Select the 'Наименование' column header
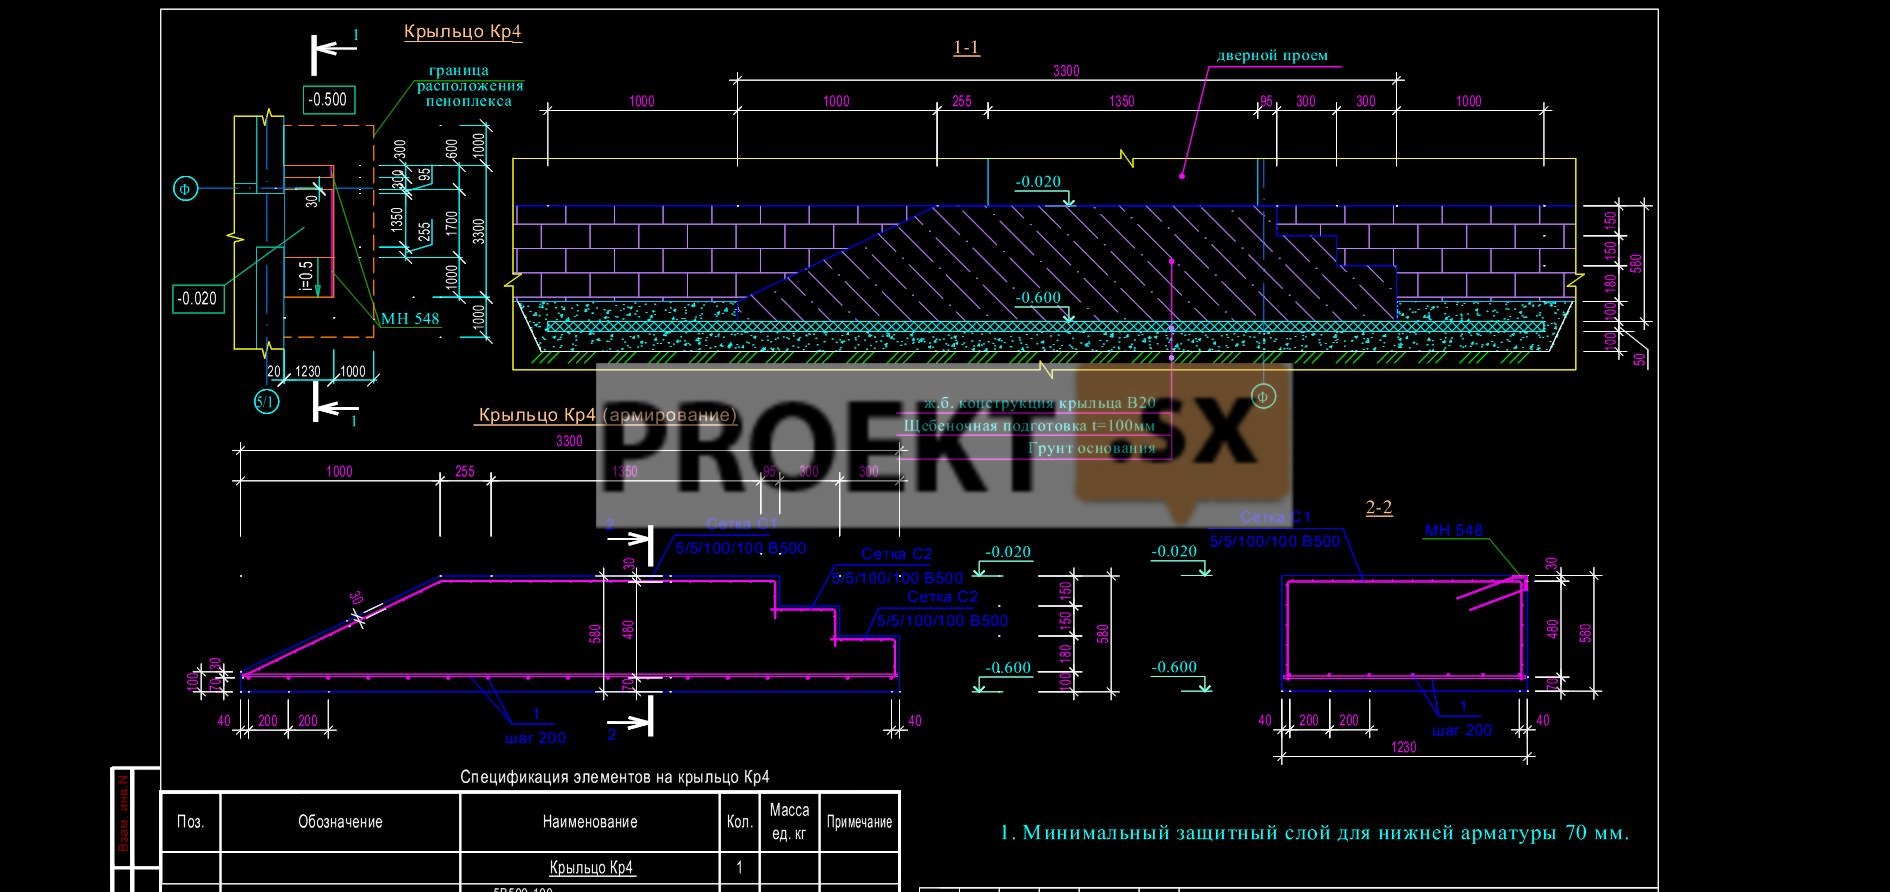This screenshot has height=892, width=1890. [590, 822]
